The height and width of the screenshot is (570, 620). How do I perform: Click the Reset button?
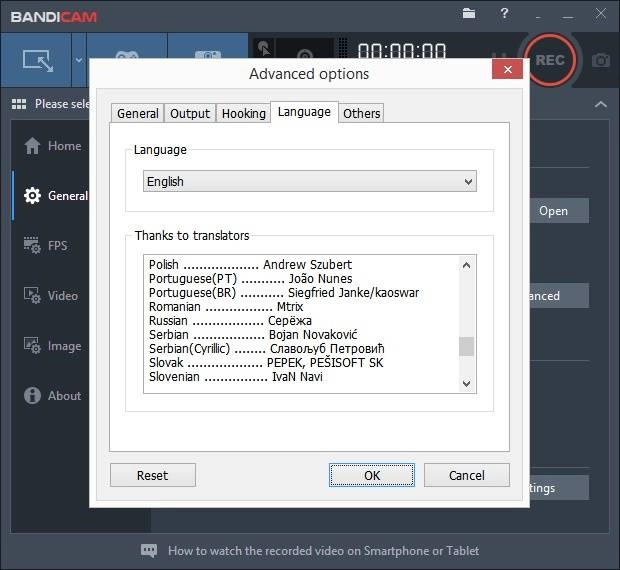coord(153,475)
